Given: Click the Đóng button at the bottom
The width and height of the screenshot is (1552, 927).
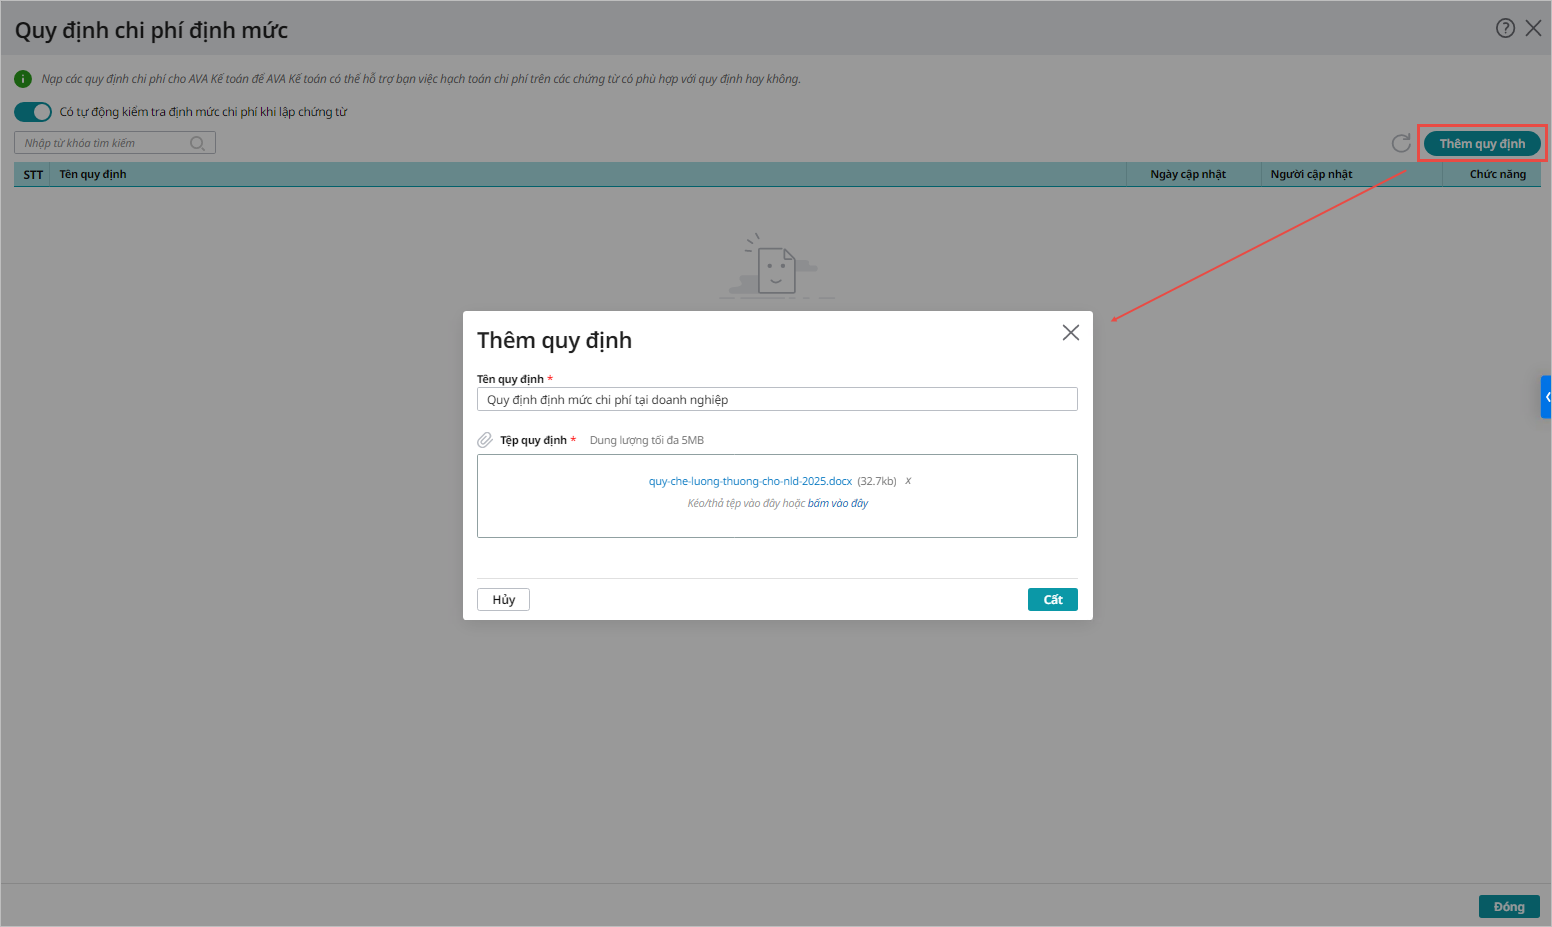Looking at the screenshot, I should (x=1508, y=906).
